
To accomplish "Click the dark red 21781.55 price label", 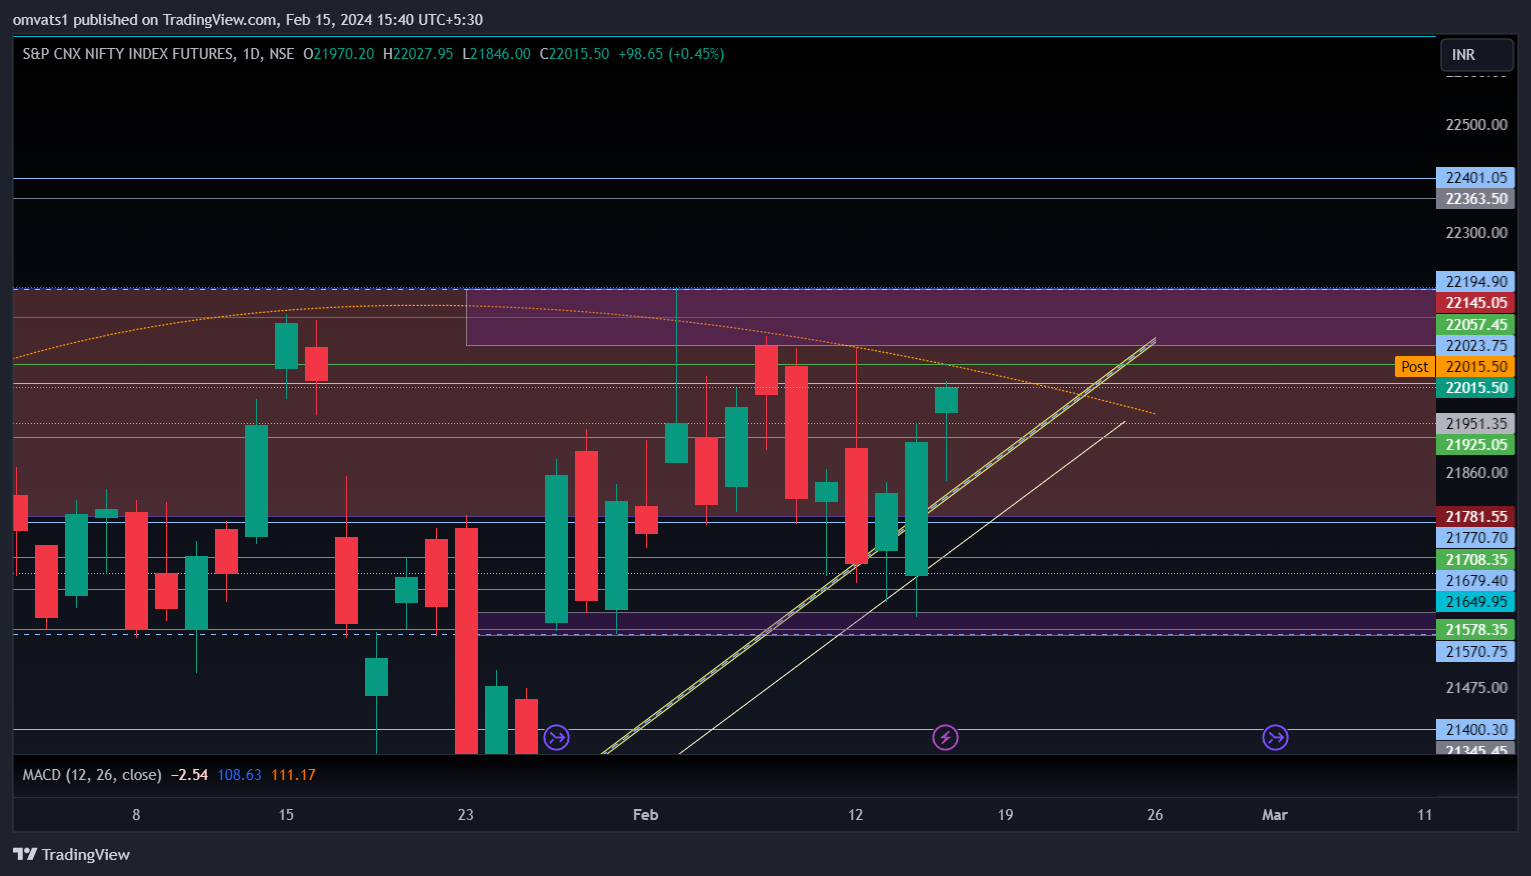I will point(1475,517).
